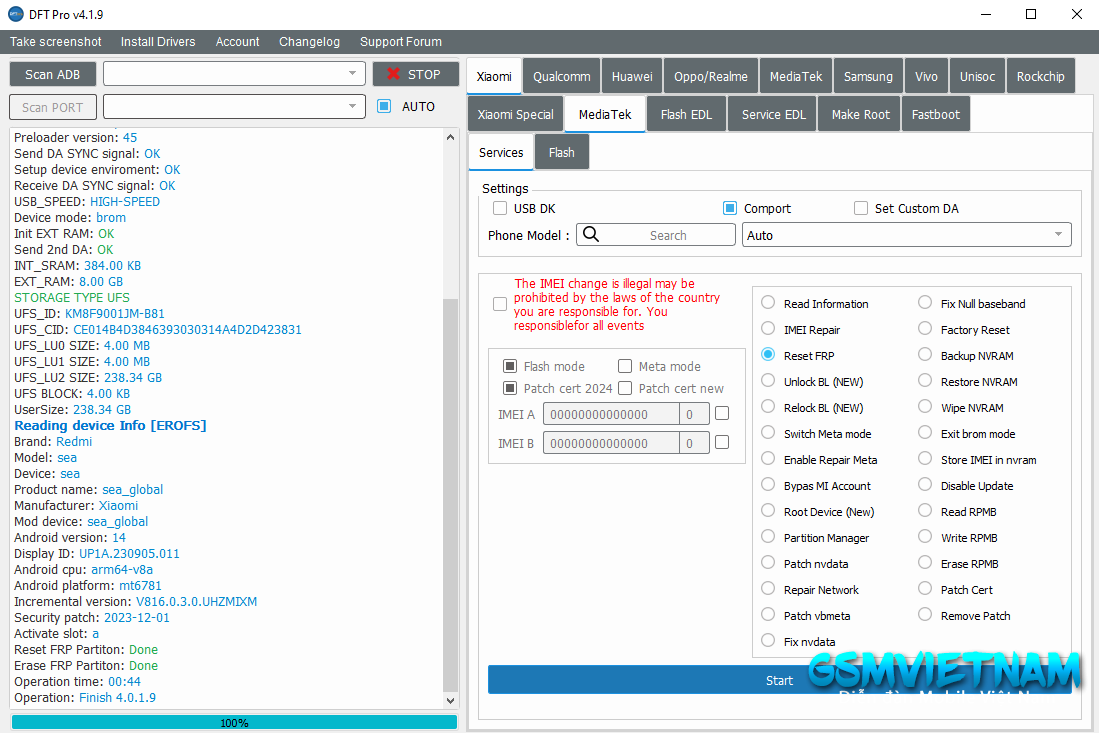Toggle Patch cert 2024 checkbox
The width and height of the screenshot is (1099, 733).
point(510,388)
